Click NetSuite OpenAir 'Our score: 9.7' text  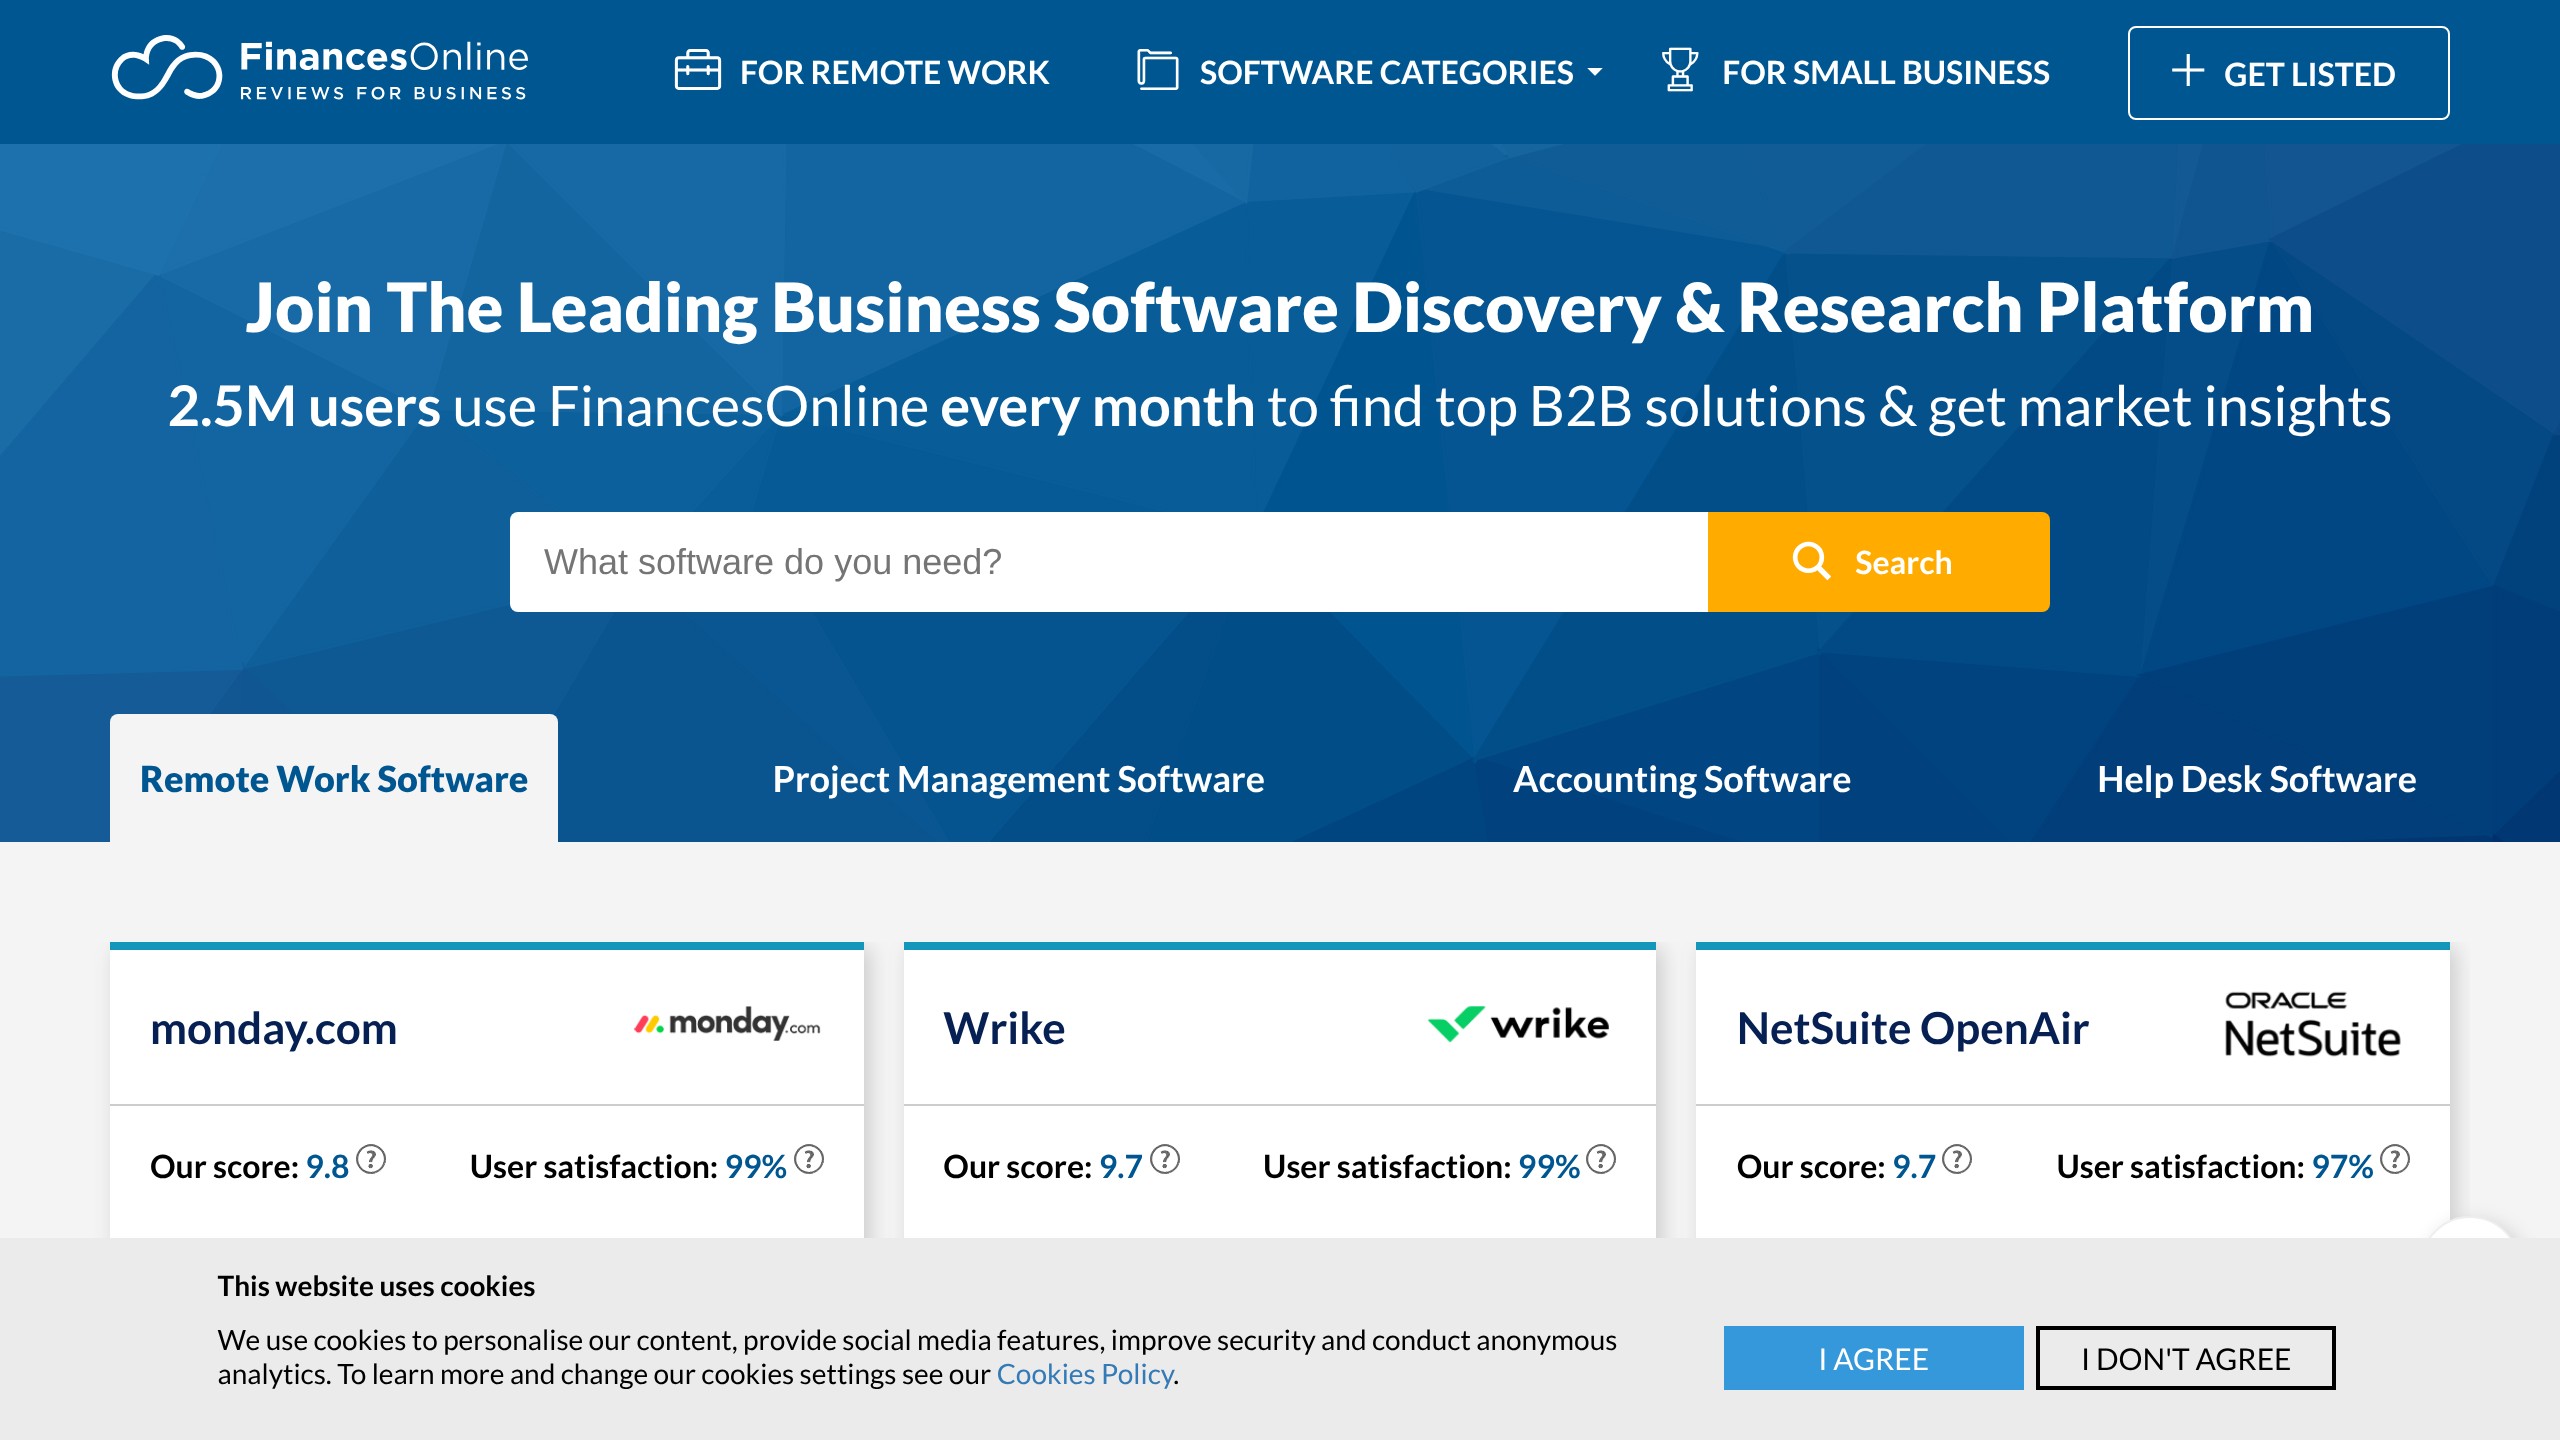coord(1836,1166)
